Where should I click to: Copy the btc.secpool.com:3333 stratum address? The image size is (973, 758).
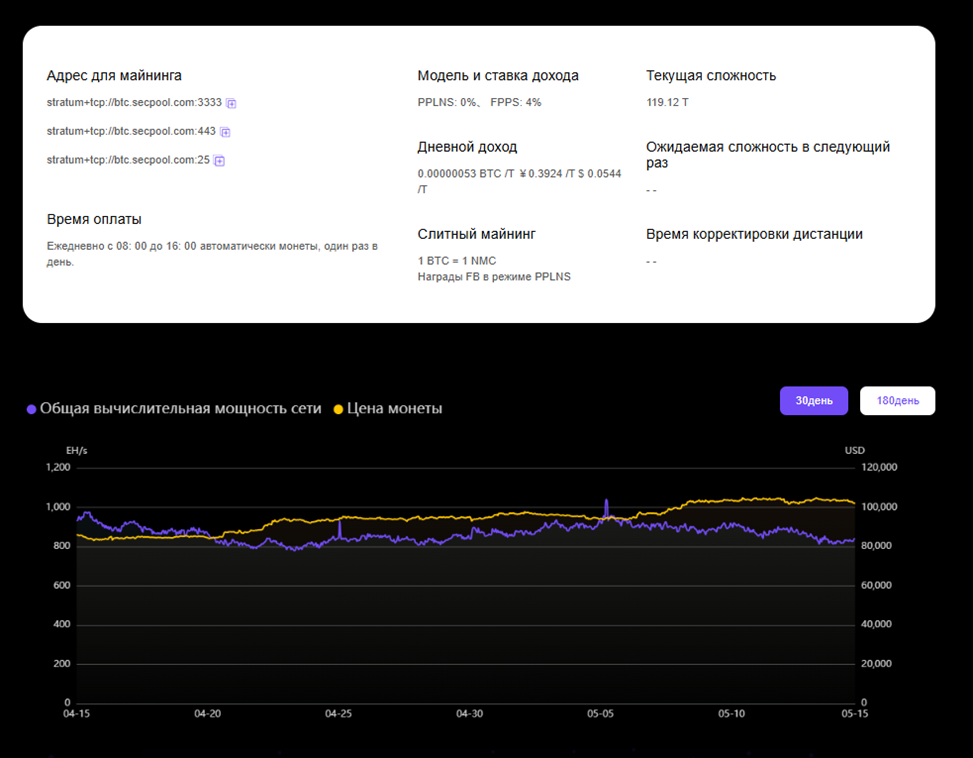point(231,104)
